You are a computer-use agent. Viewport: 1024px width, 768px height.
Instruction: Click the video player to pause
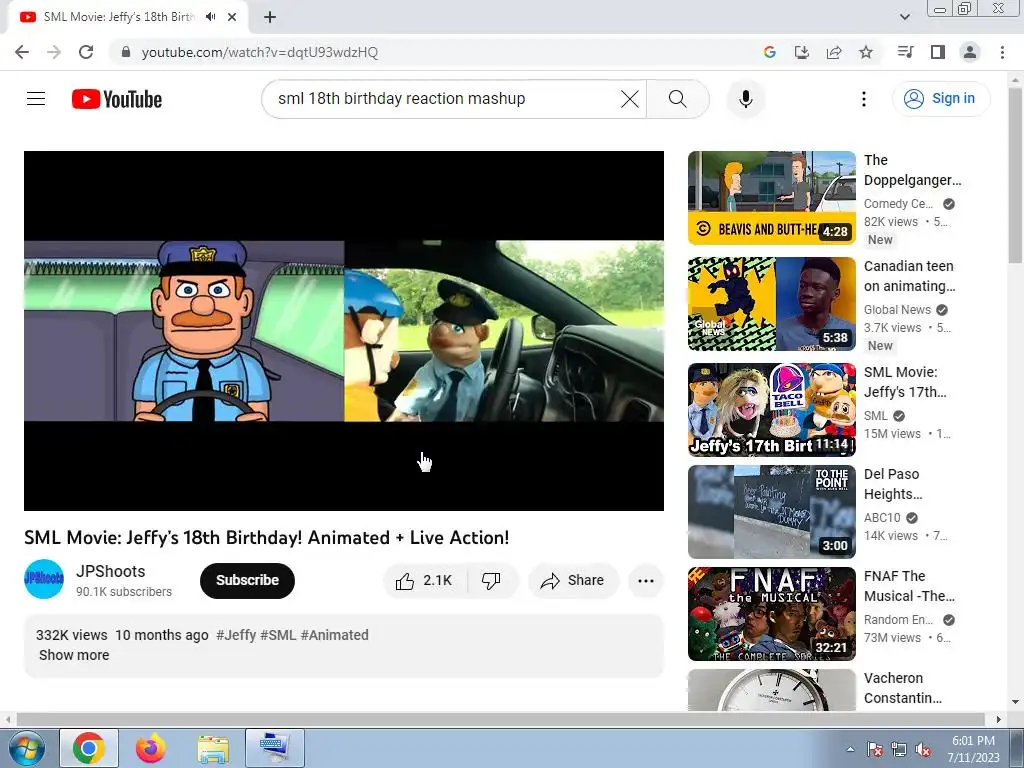point(344,330)
